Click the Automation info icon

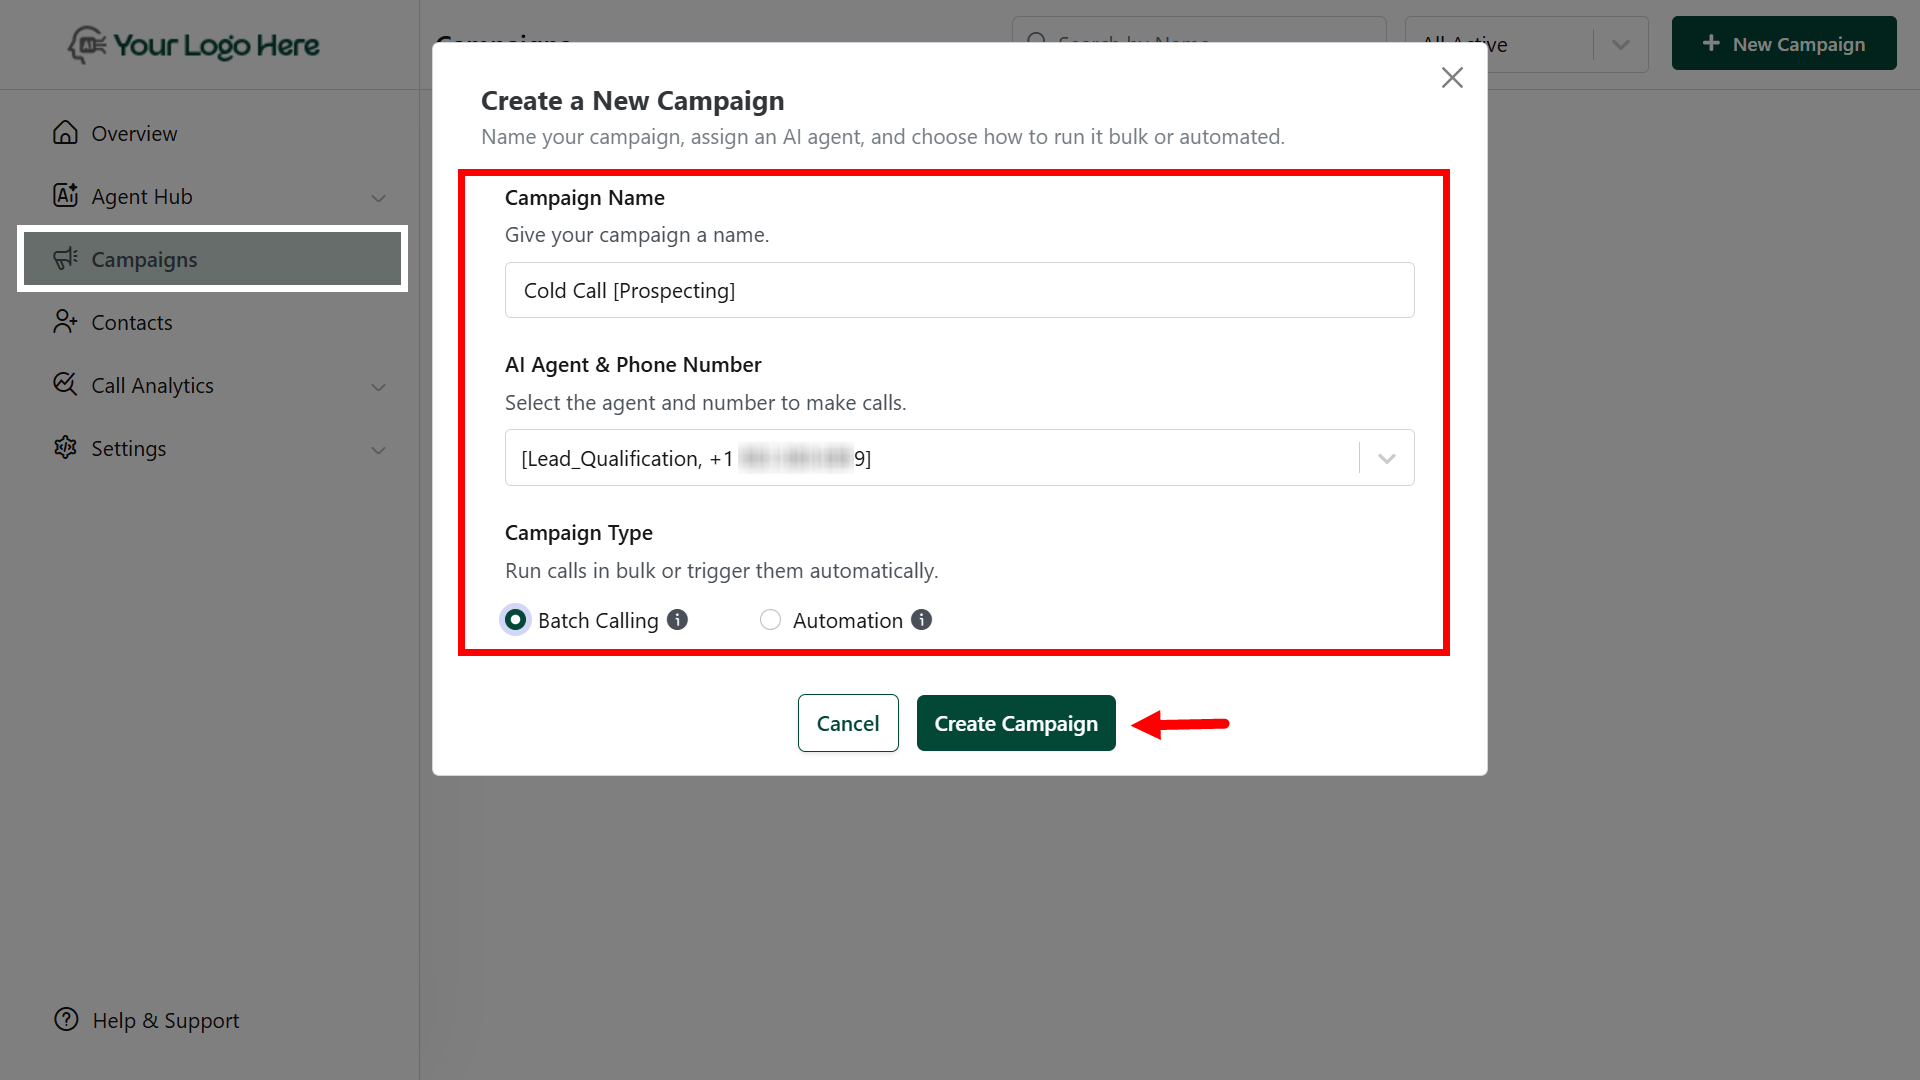(921, 620)
